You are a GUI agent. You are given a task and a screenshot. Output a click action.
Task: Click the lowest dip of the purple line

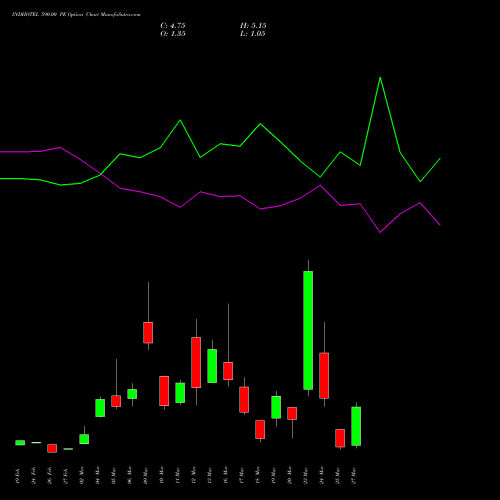tap(380, 232)
